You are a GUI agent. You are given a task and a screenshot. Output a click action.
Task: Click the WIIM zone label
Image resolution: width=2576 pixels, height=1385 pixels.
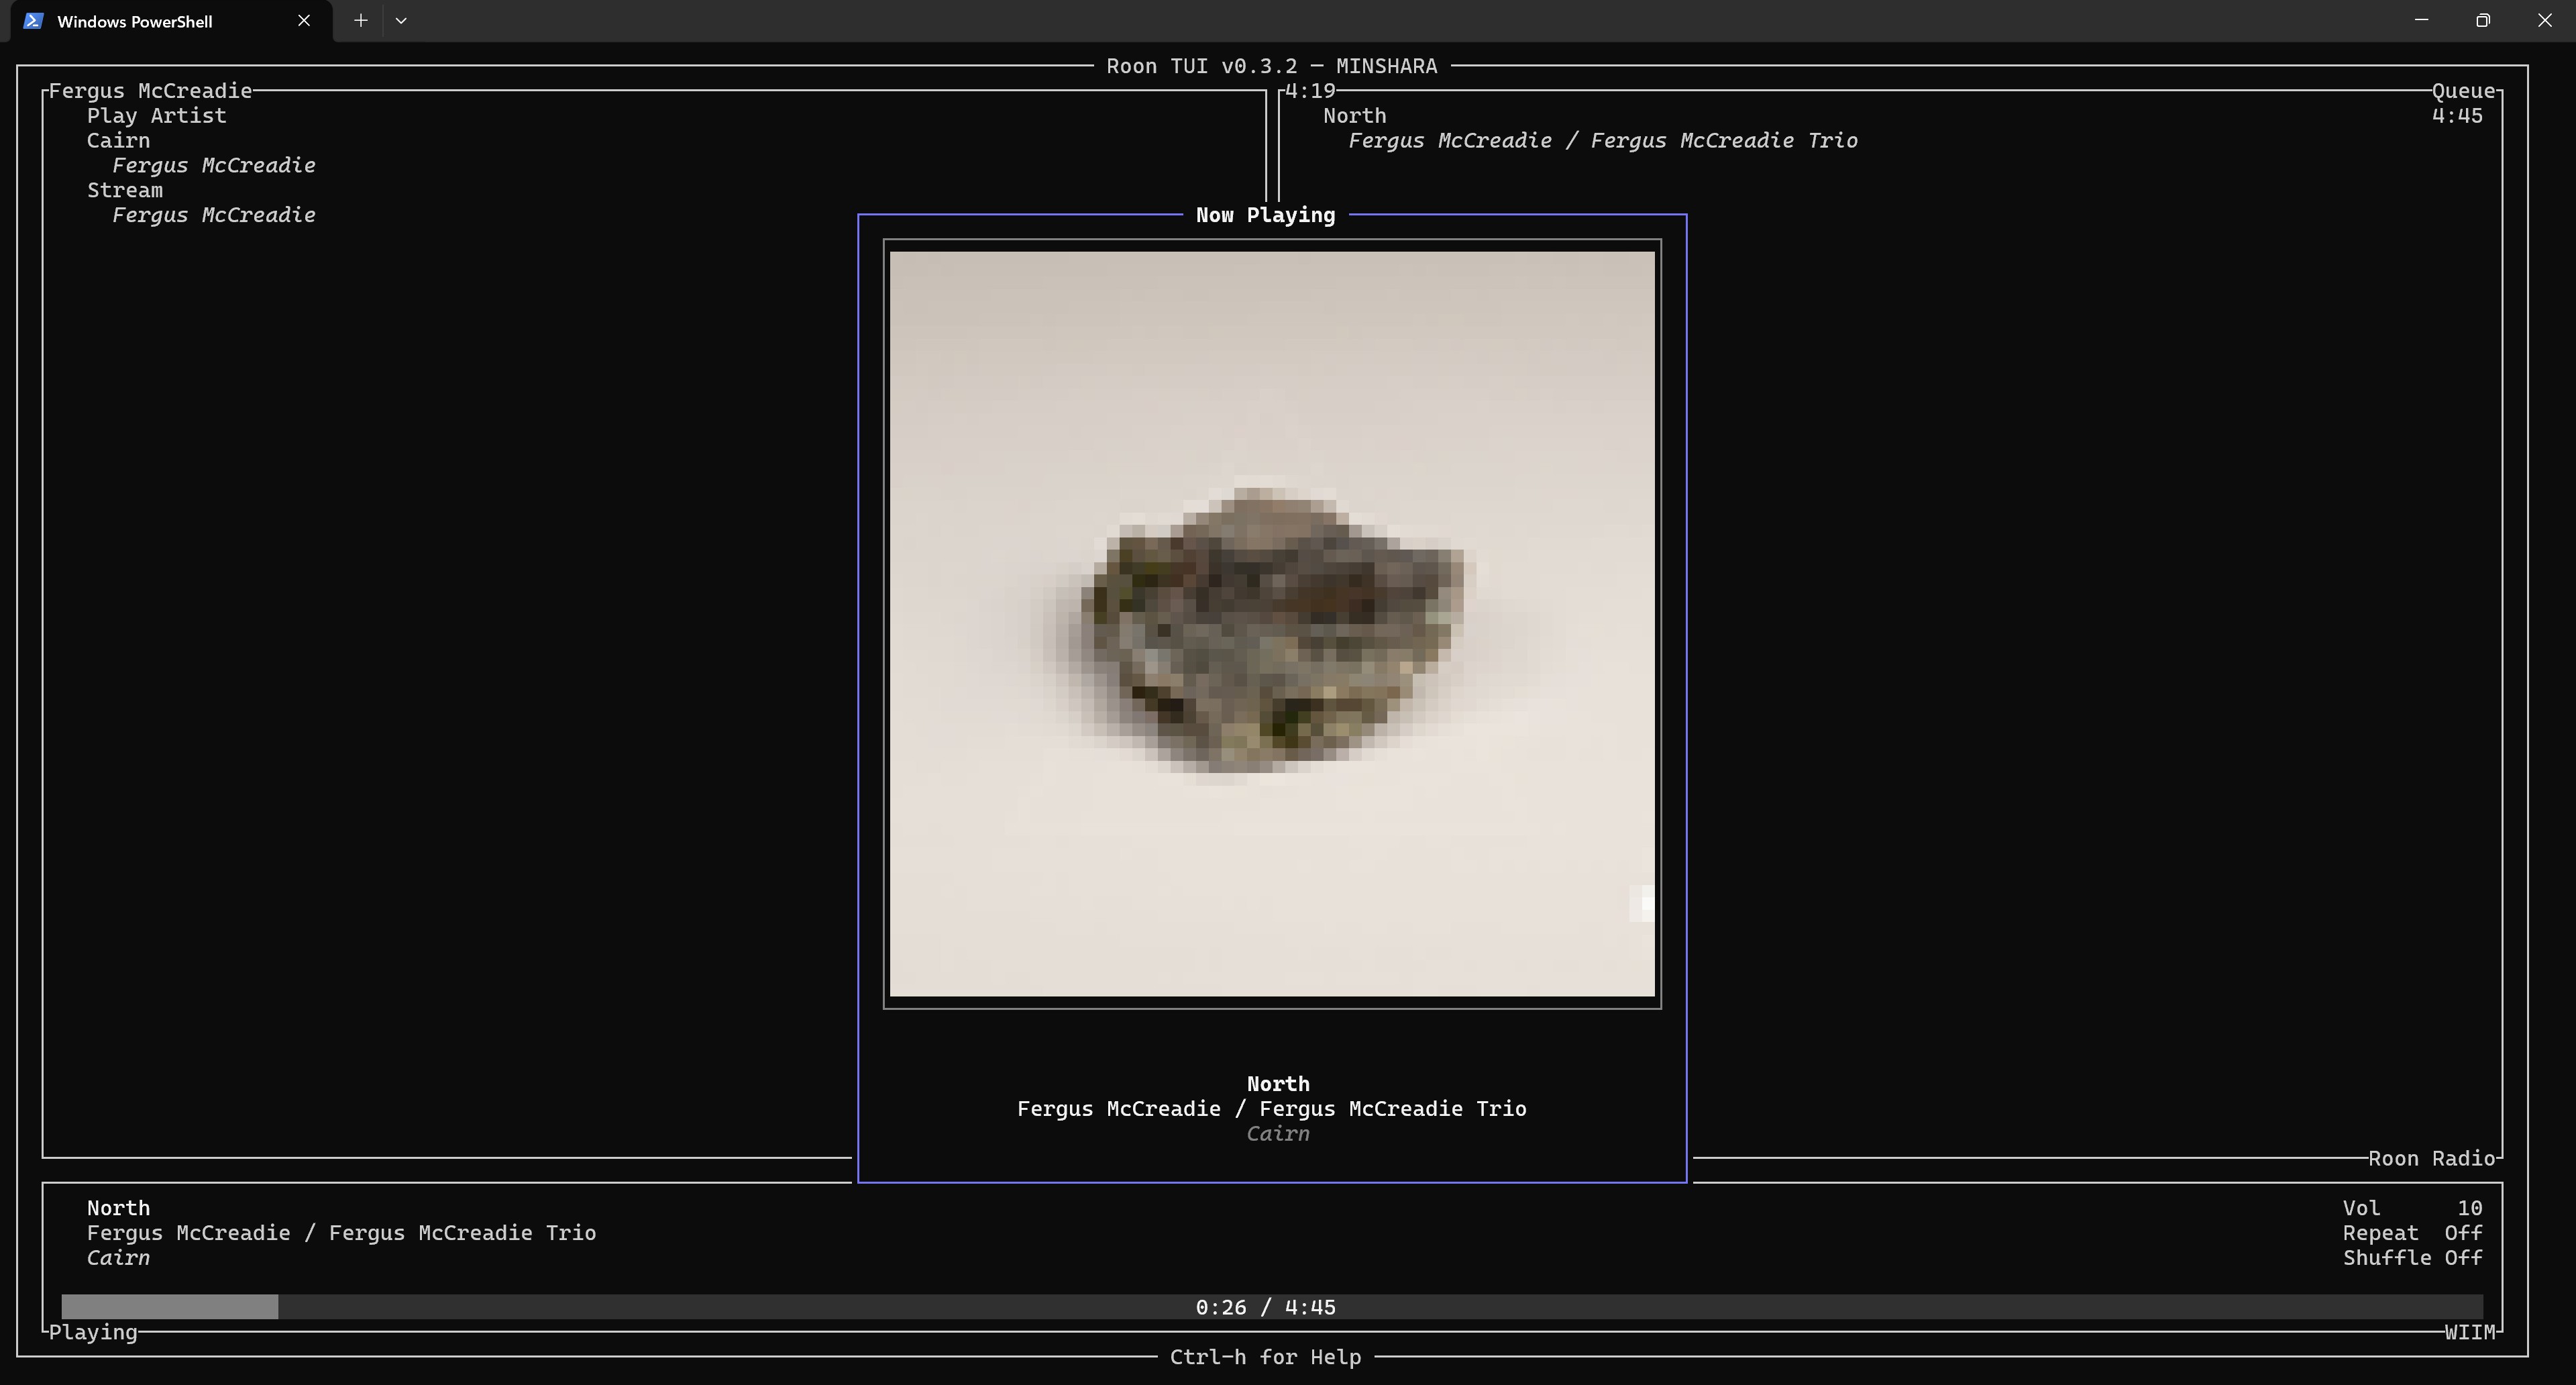click(x=2469, y=1332)
